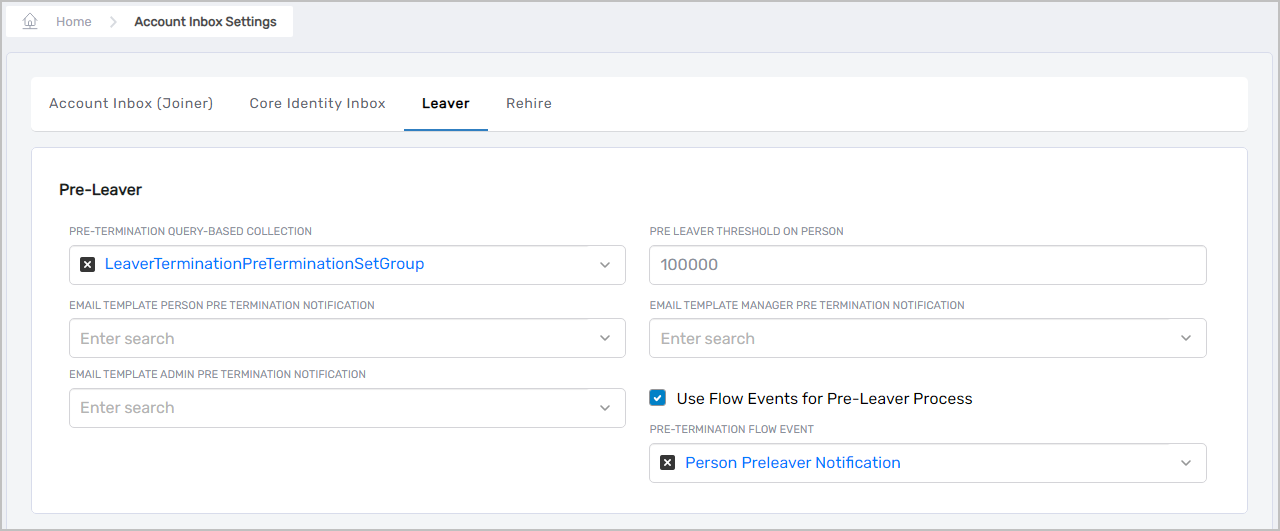Open the Core Identity Inbox tab

(317, 103)
